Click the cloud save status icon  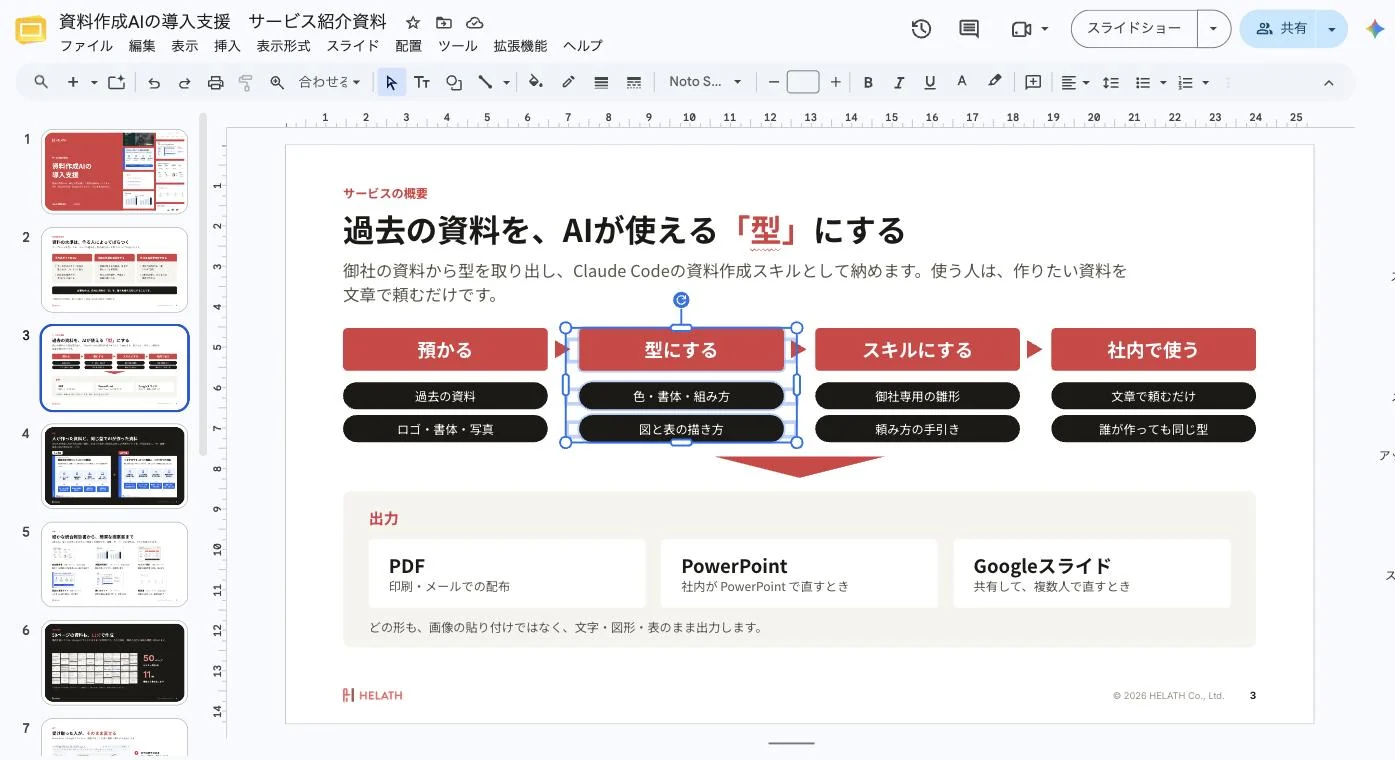pyautogui.click(x=475, y=22)
